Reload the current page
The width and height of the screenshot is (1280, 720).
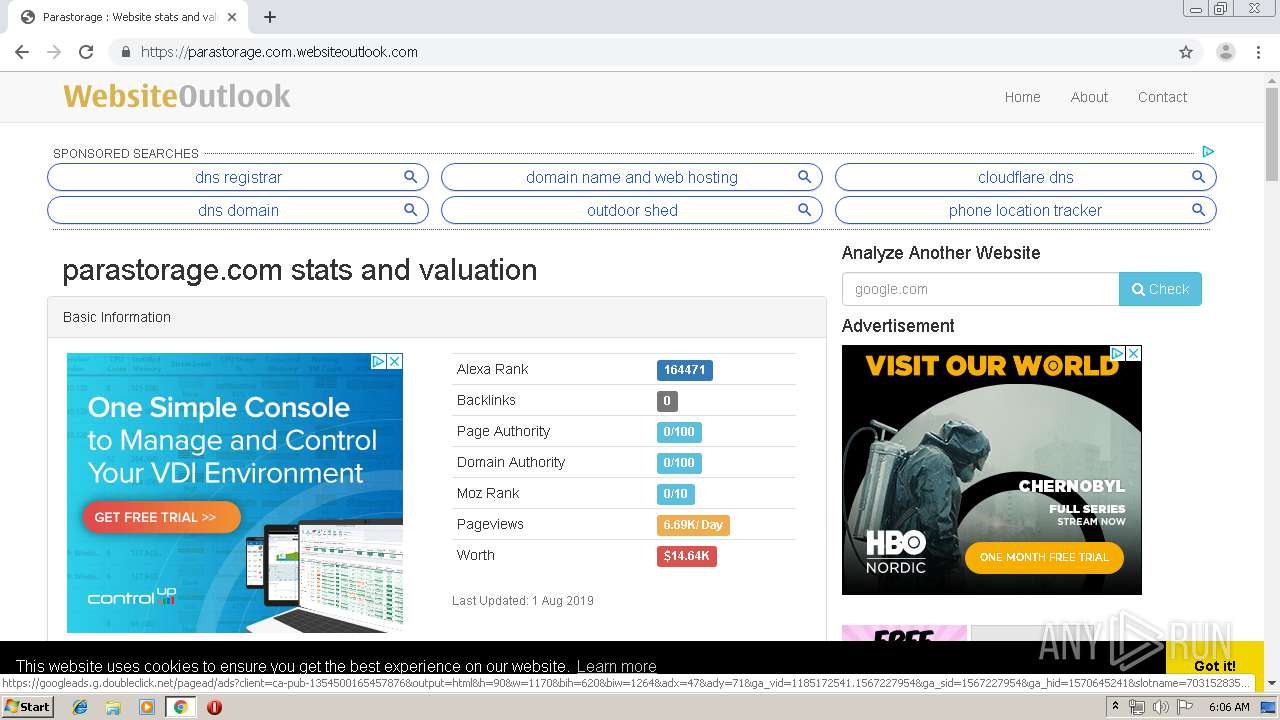point(86,52)
